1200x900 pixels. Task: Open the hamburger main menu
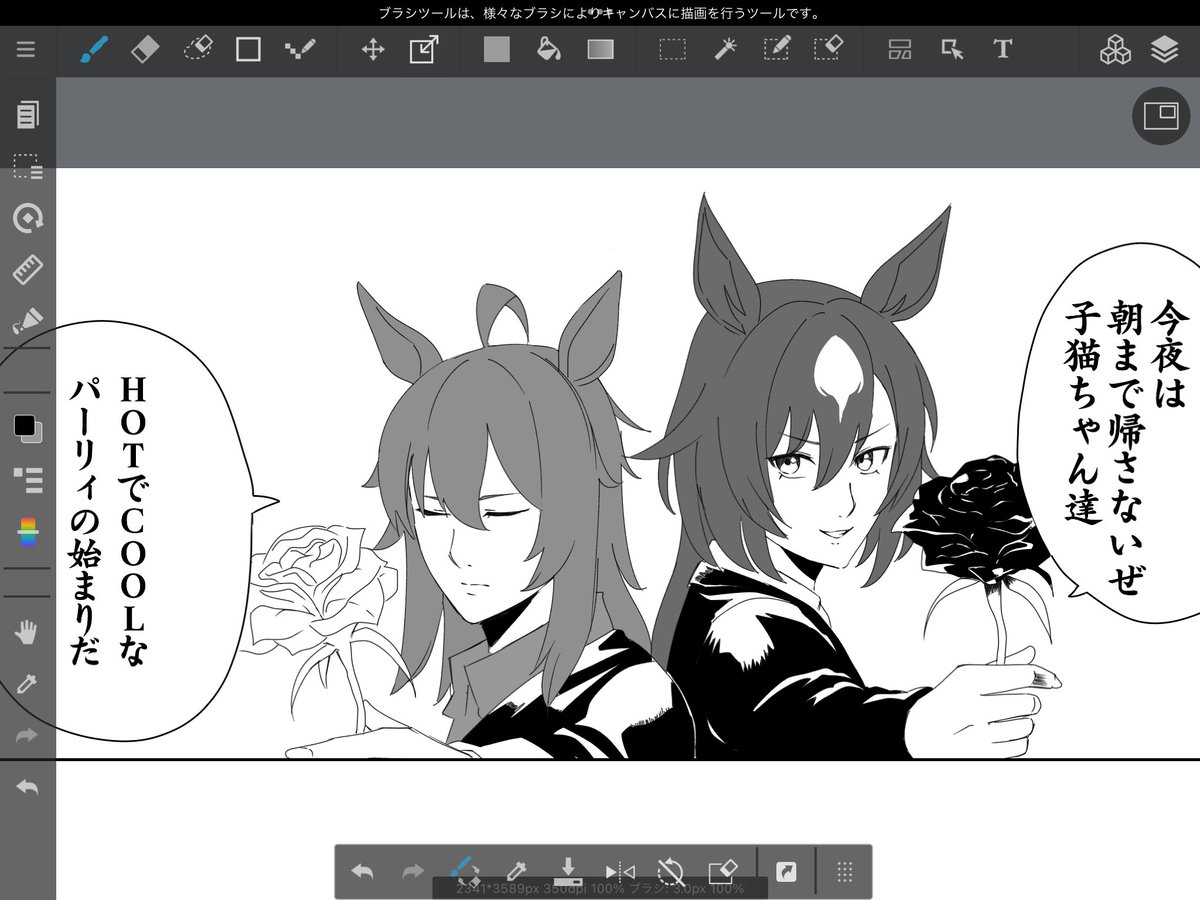[x=25, y=49]
